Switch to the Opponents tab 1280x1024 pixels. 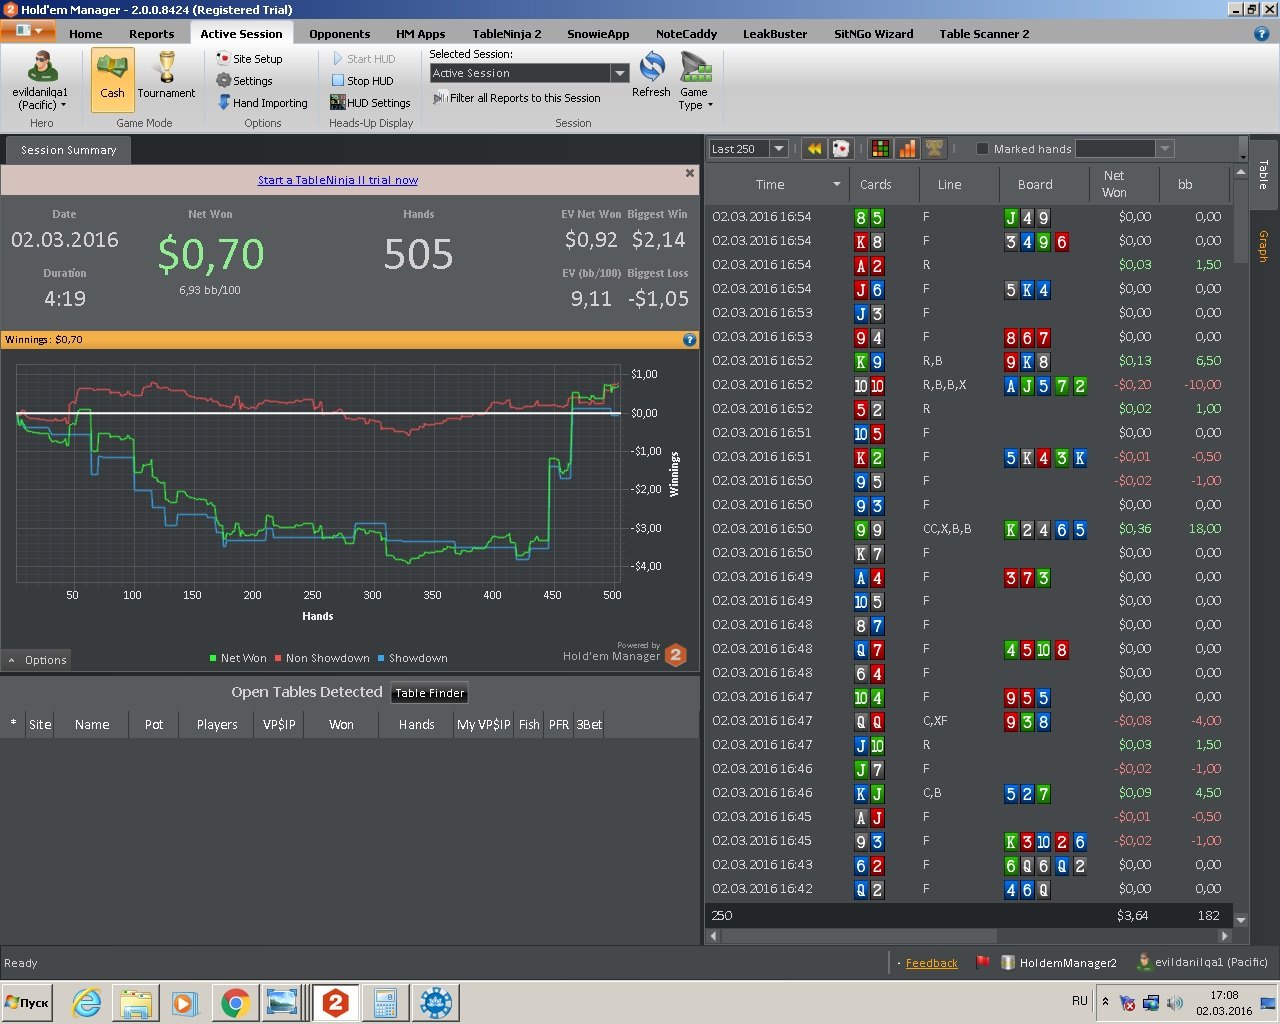340,34
